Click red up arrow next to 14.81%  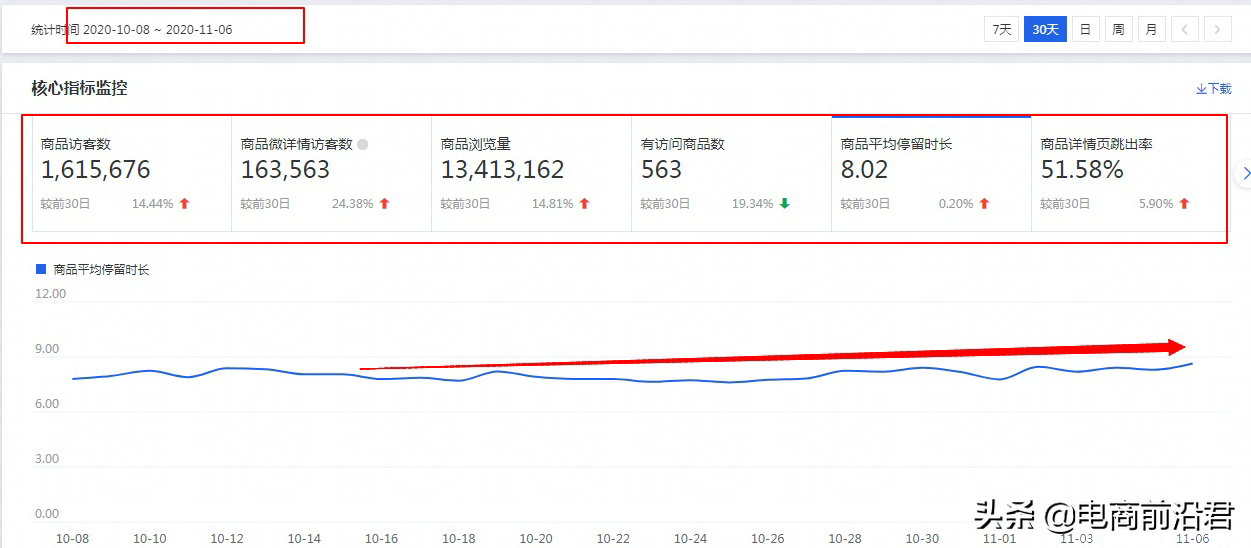584,204
